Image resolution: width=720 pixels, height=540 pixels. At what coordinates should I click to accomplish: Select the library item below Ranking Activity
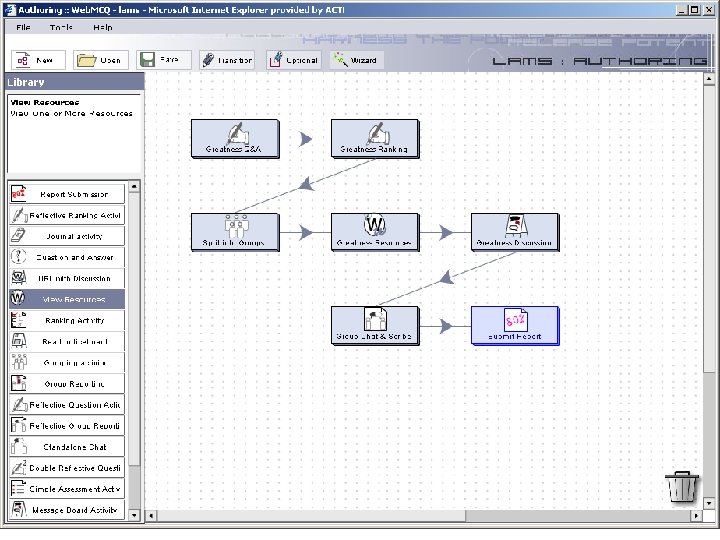67,341
